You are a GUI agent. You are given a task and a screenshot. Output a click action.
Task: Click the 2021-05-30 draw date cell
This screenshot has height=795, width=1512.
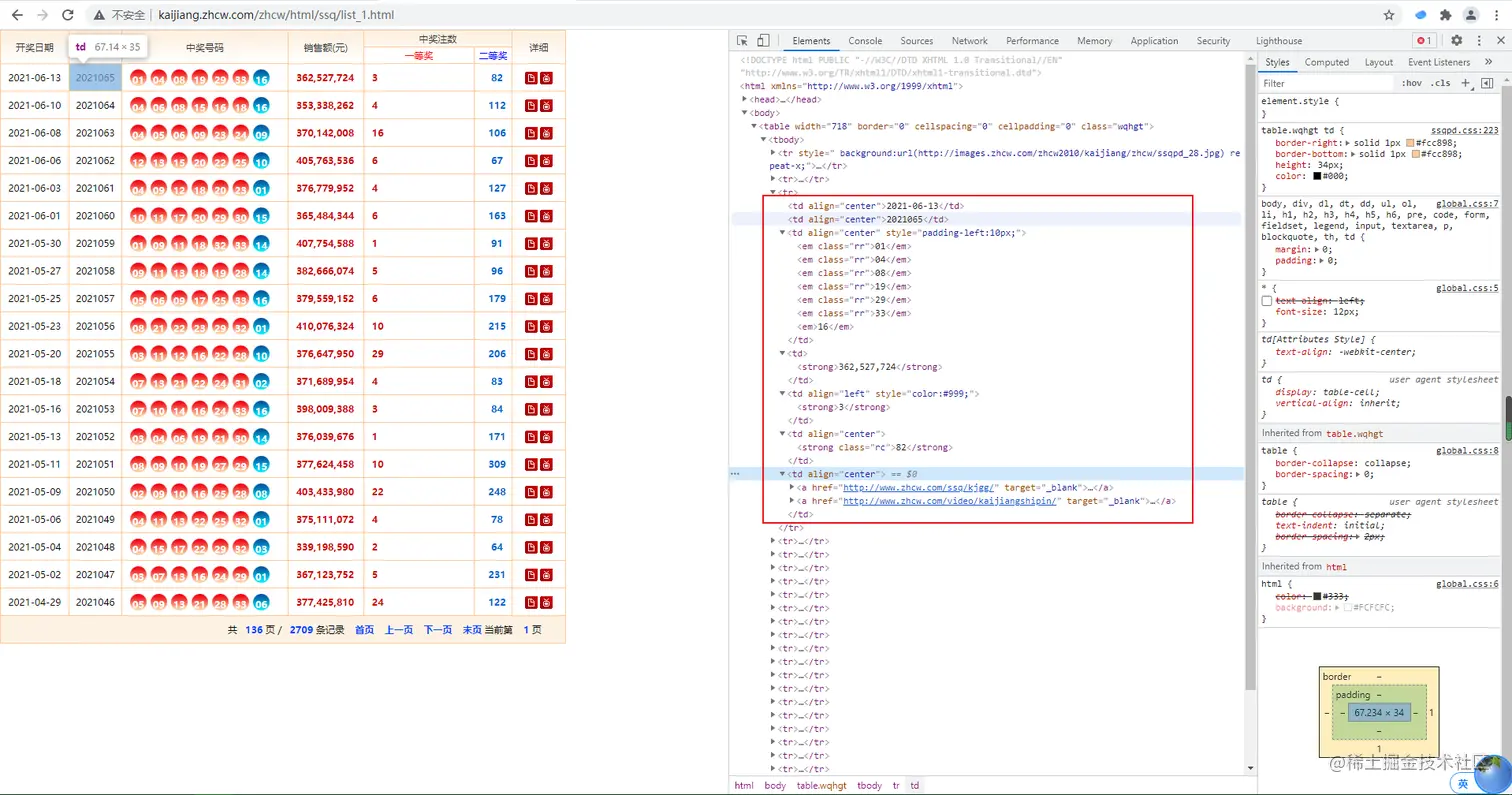point(34,243)
